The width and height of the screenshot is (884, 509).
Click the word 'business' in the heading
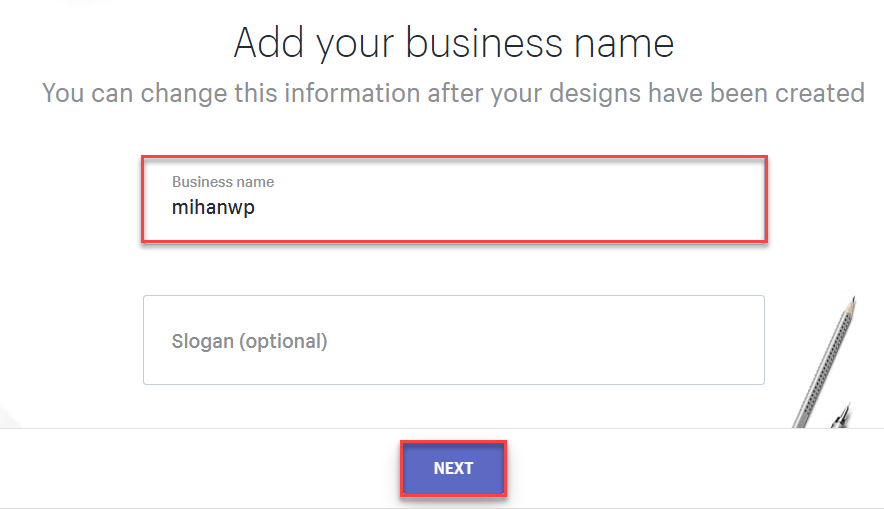(x=484, y=43)
